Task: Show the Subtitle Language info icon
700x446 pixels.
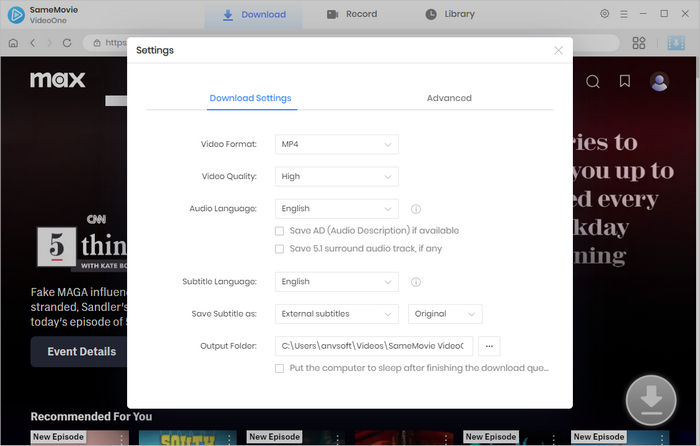Action: (416, 282)
